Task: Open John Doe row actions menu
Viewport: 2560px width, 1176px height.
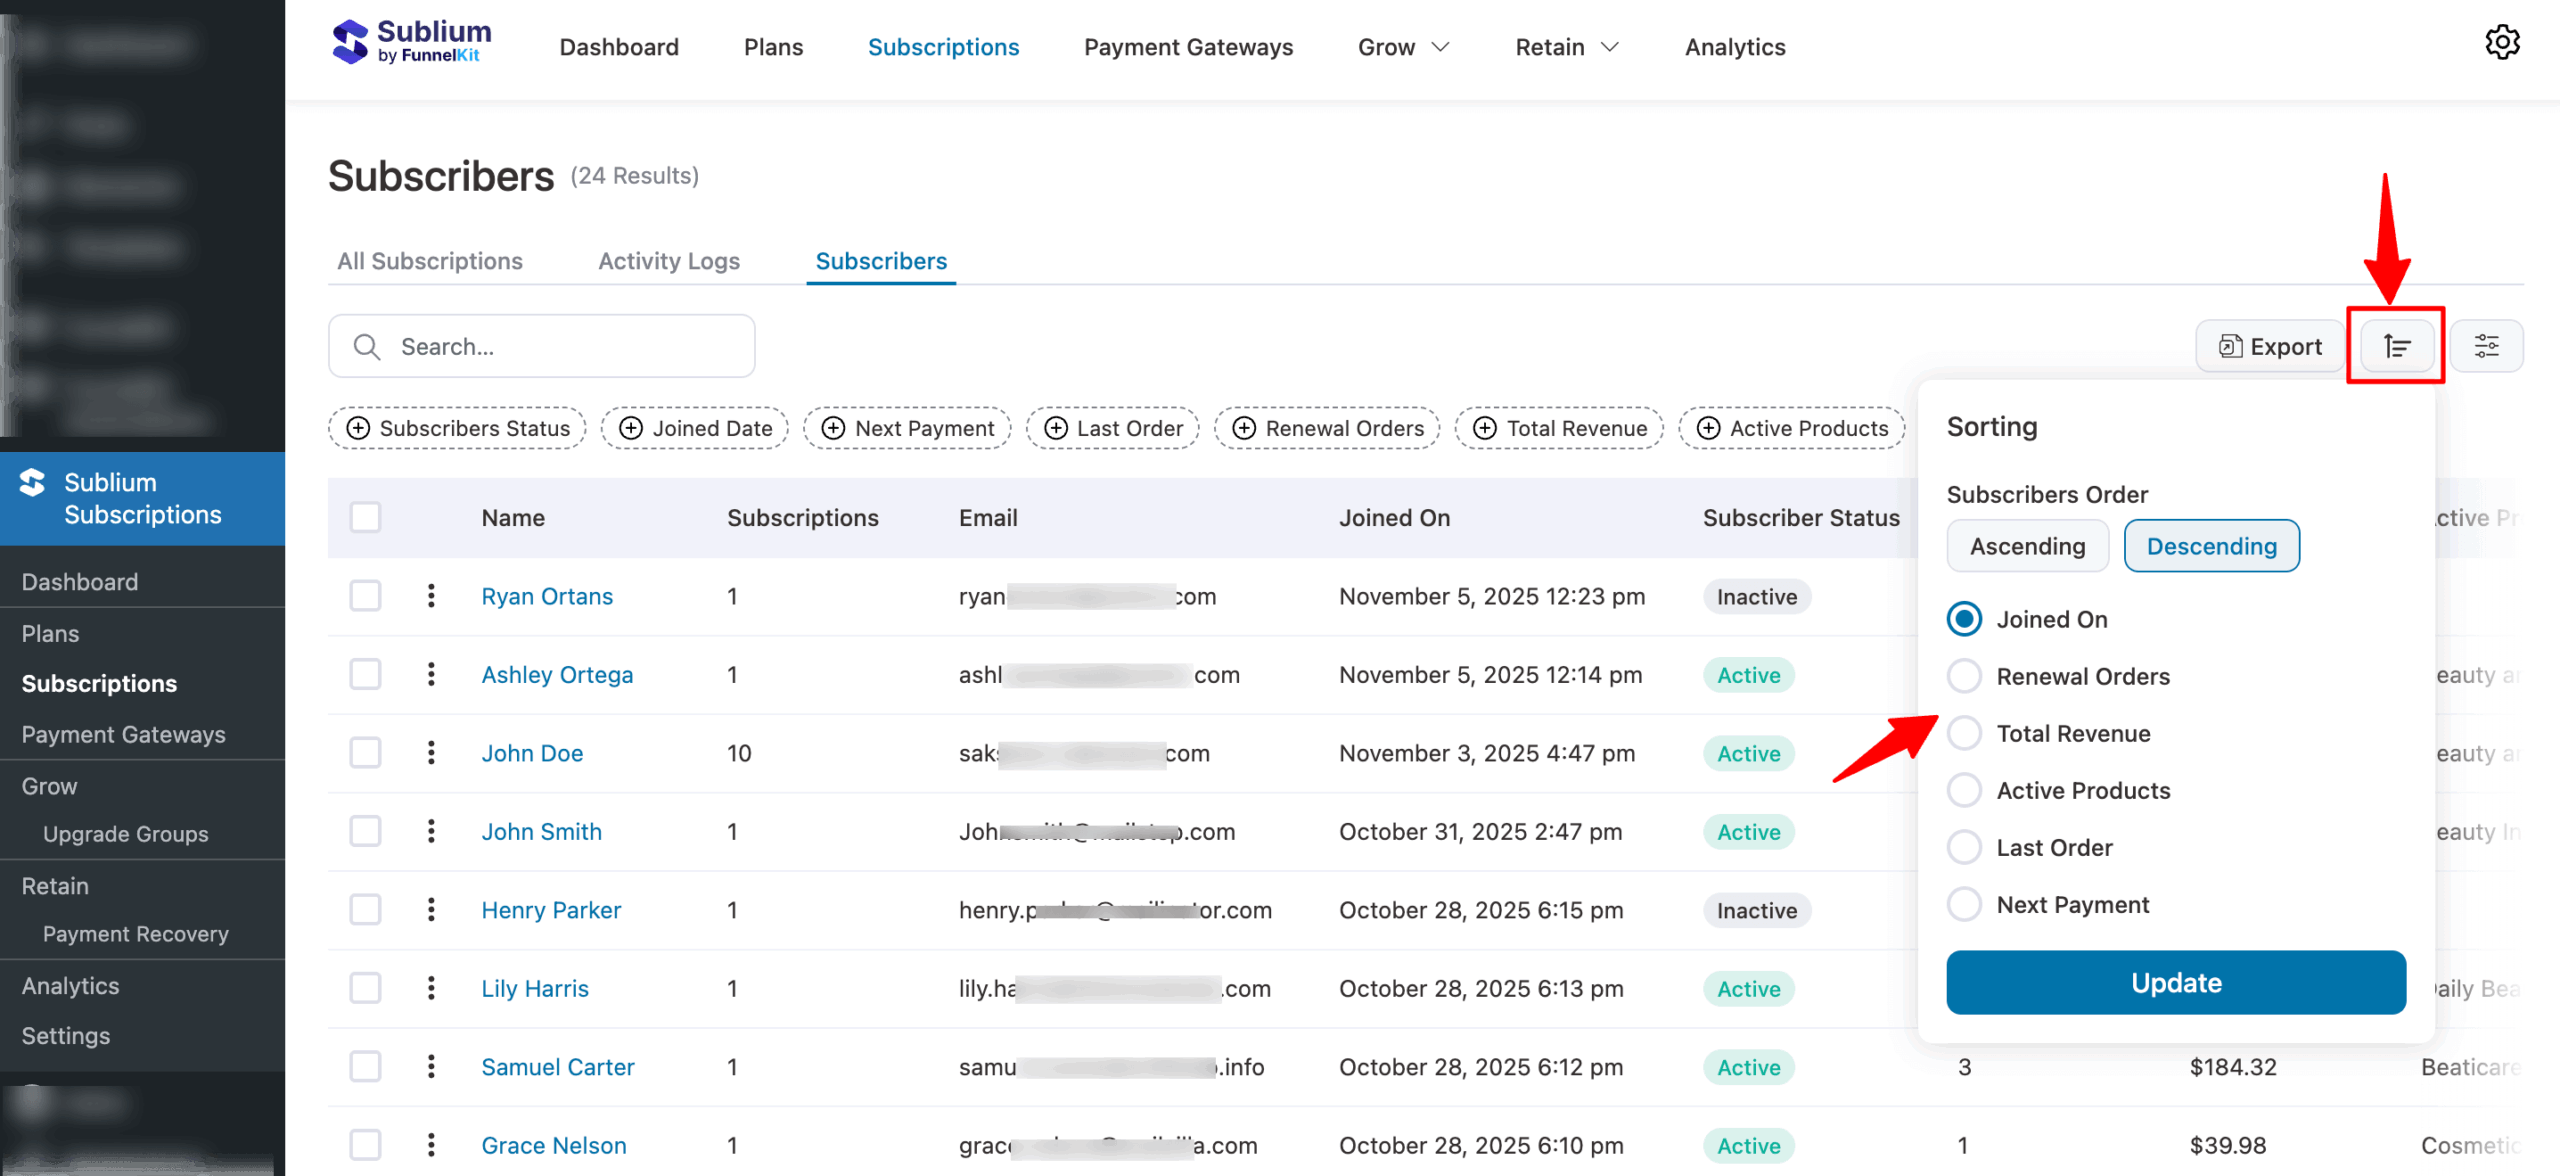Action: [431, 753]
